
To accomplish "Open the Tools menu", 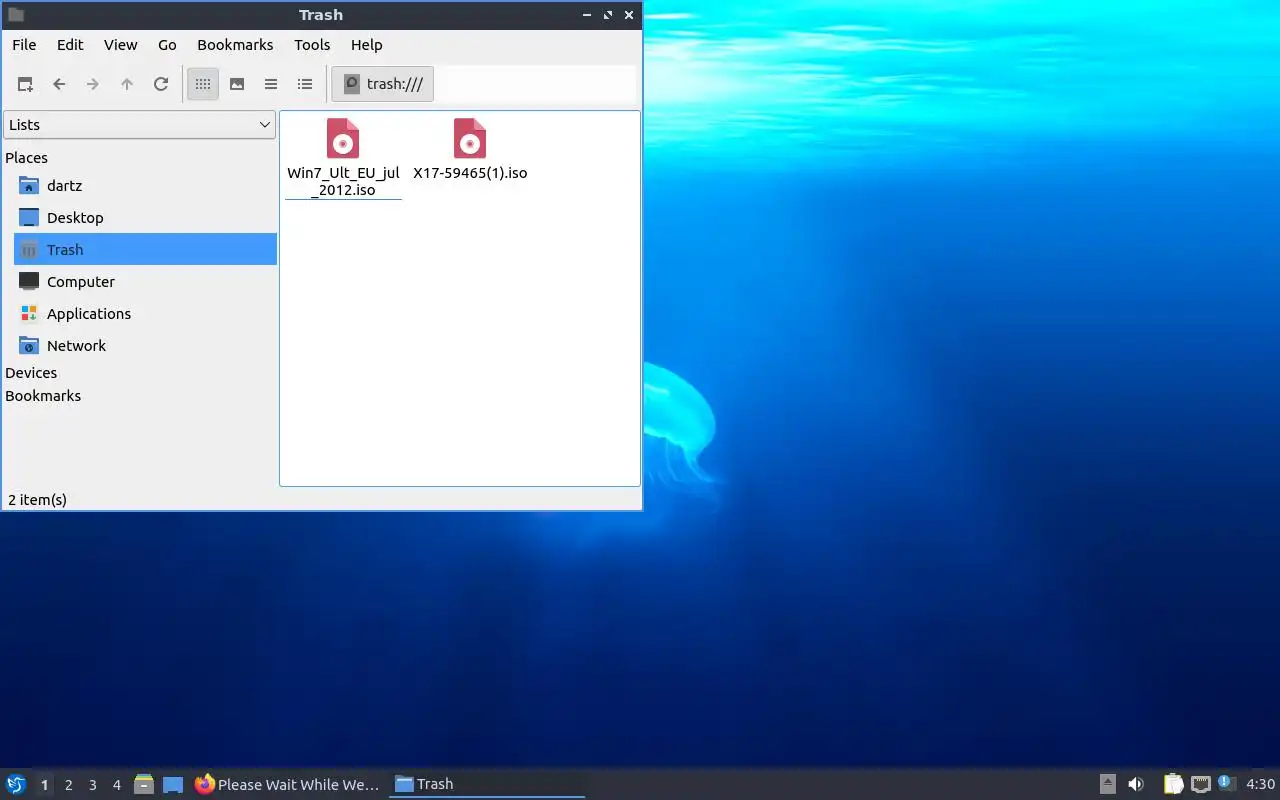I will (x=312, y=45).
